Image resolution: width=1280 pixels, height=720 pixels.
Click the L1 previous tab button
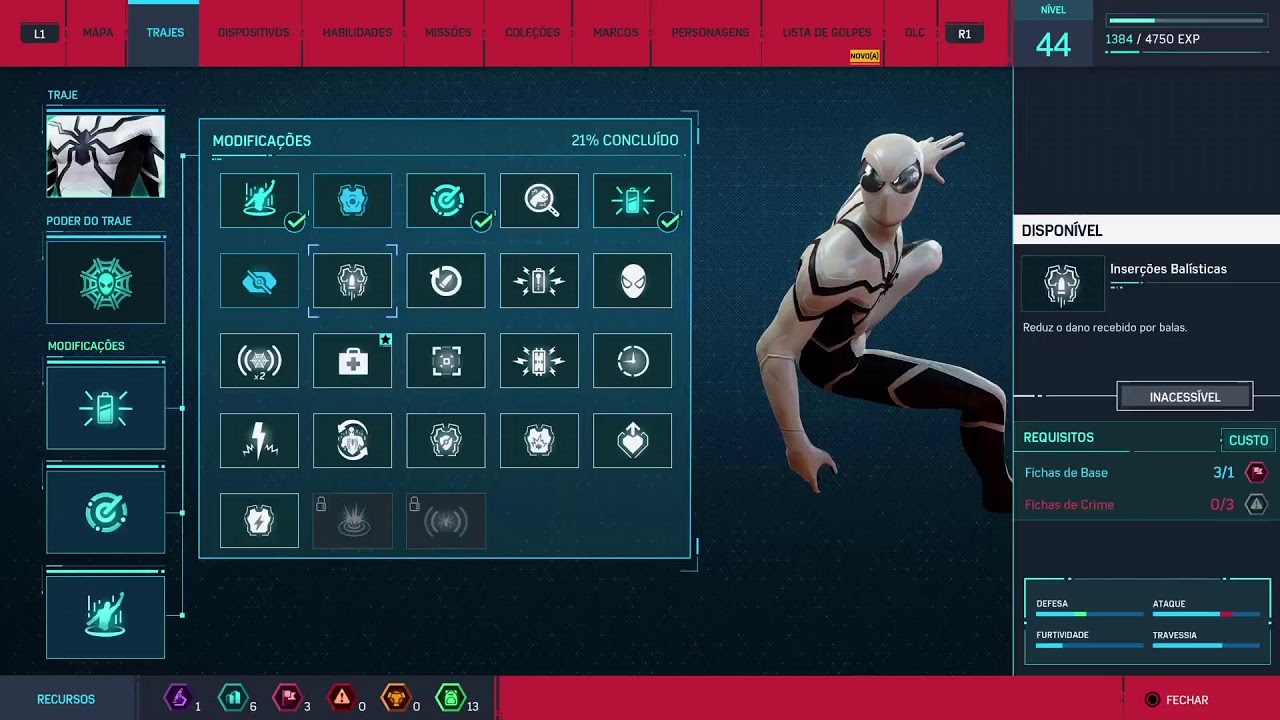coord(40,34)
